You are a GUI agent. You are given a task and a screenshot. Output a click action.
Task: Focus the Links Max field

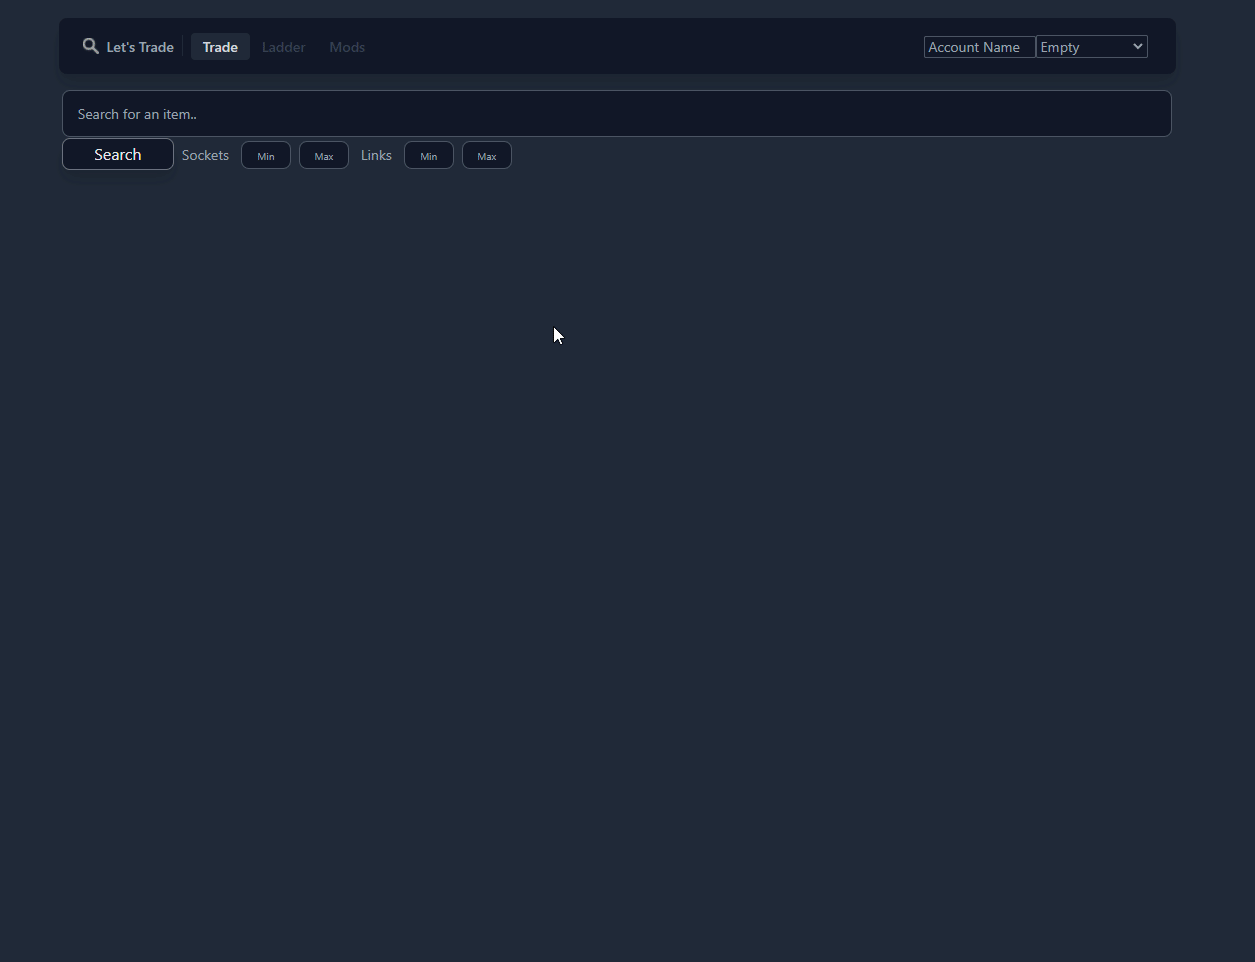tap(487, 155)
